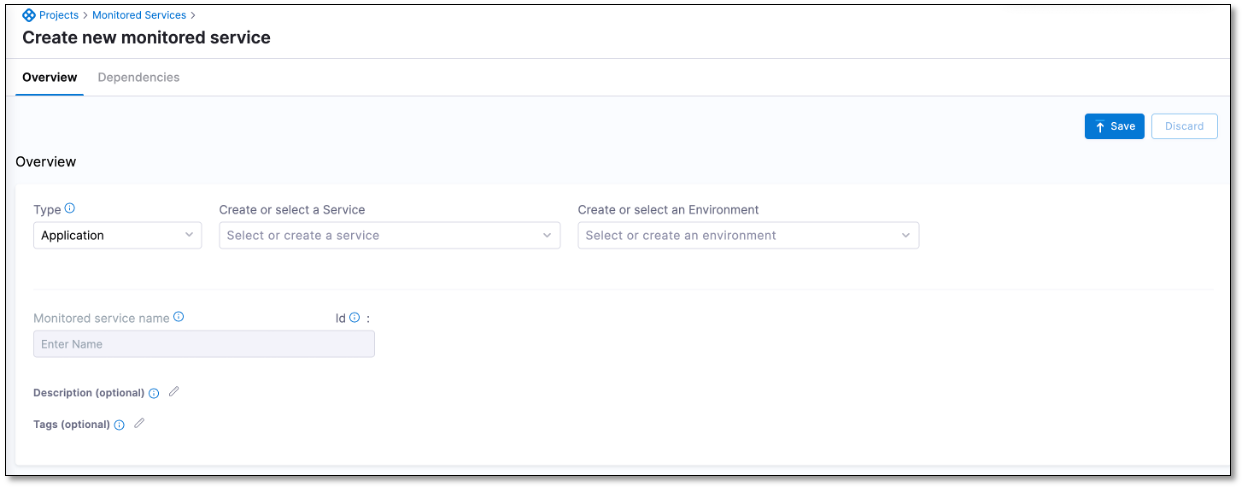Click the info icon beside Type
The image size is (1244, 490).
[70, 209]
